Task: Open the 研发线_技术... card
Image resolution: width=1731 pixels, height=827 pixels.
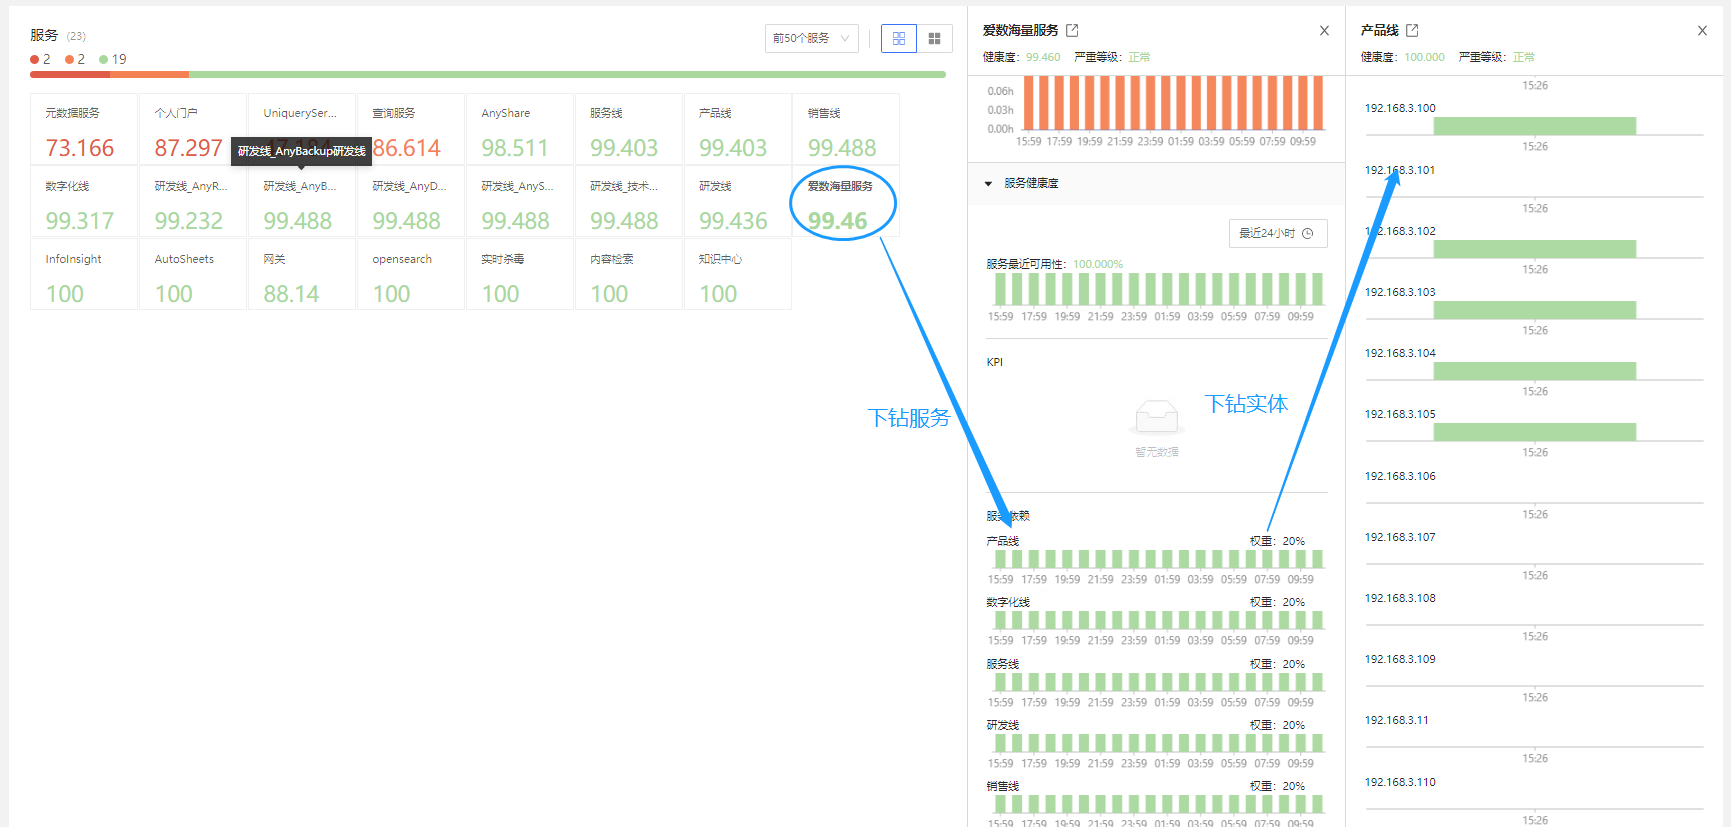Action: point(629,202)
